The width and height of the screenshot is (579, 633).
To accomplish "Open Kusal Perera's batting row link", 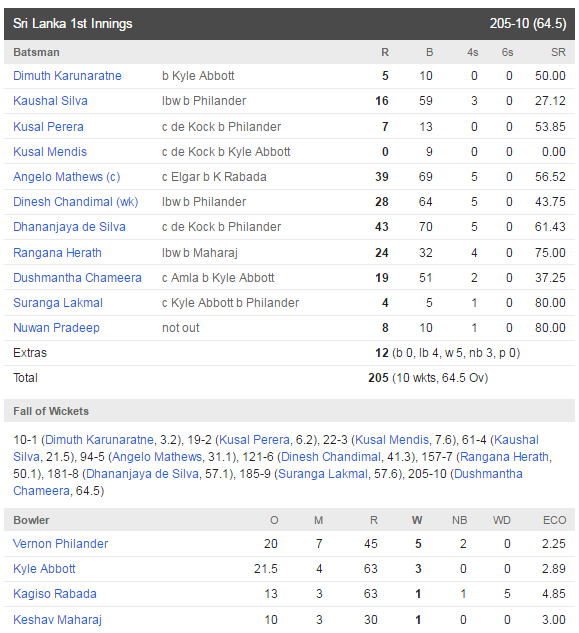I will (48, 127).
